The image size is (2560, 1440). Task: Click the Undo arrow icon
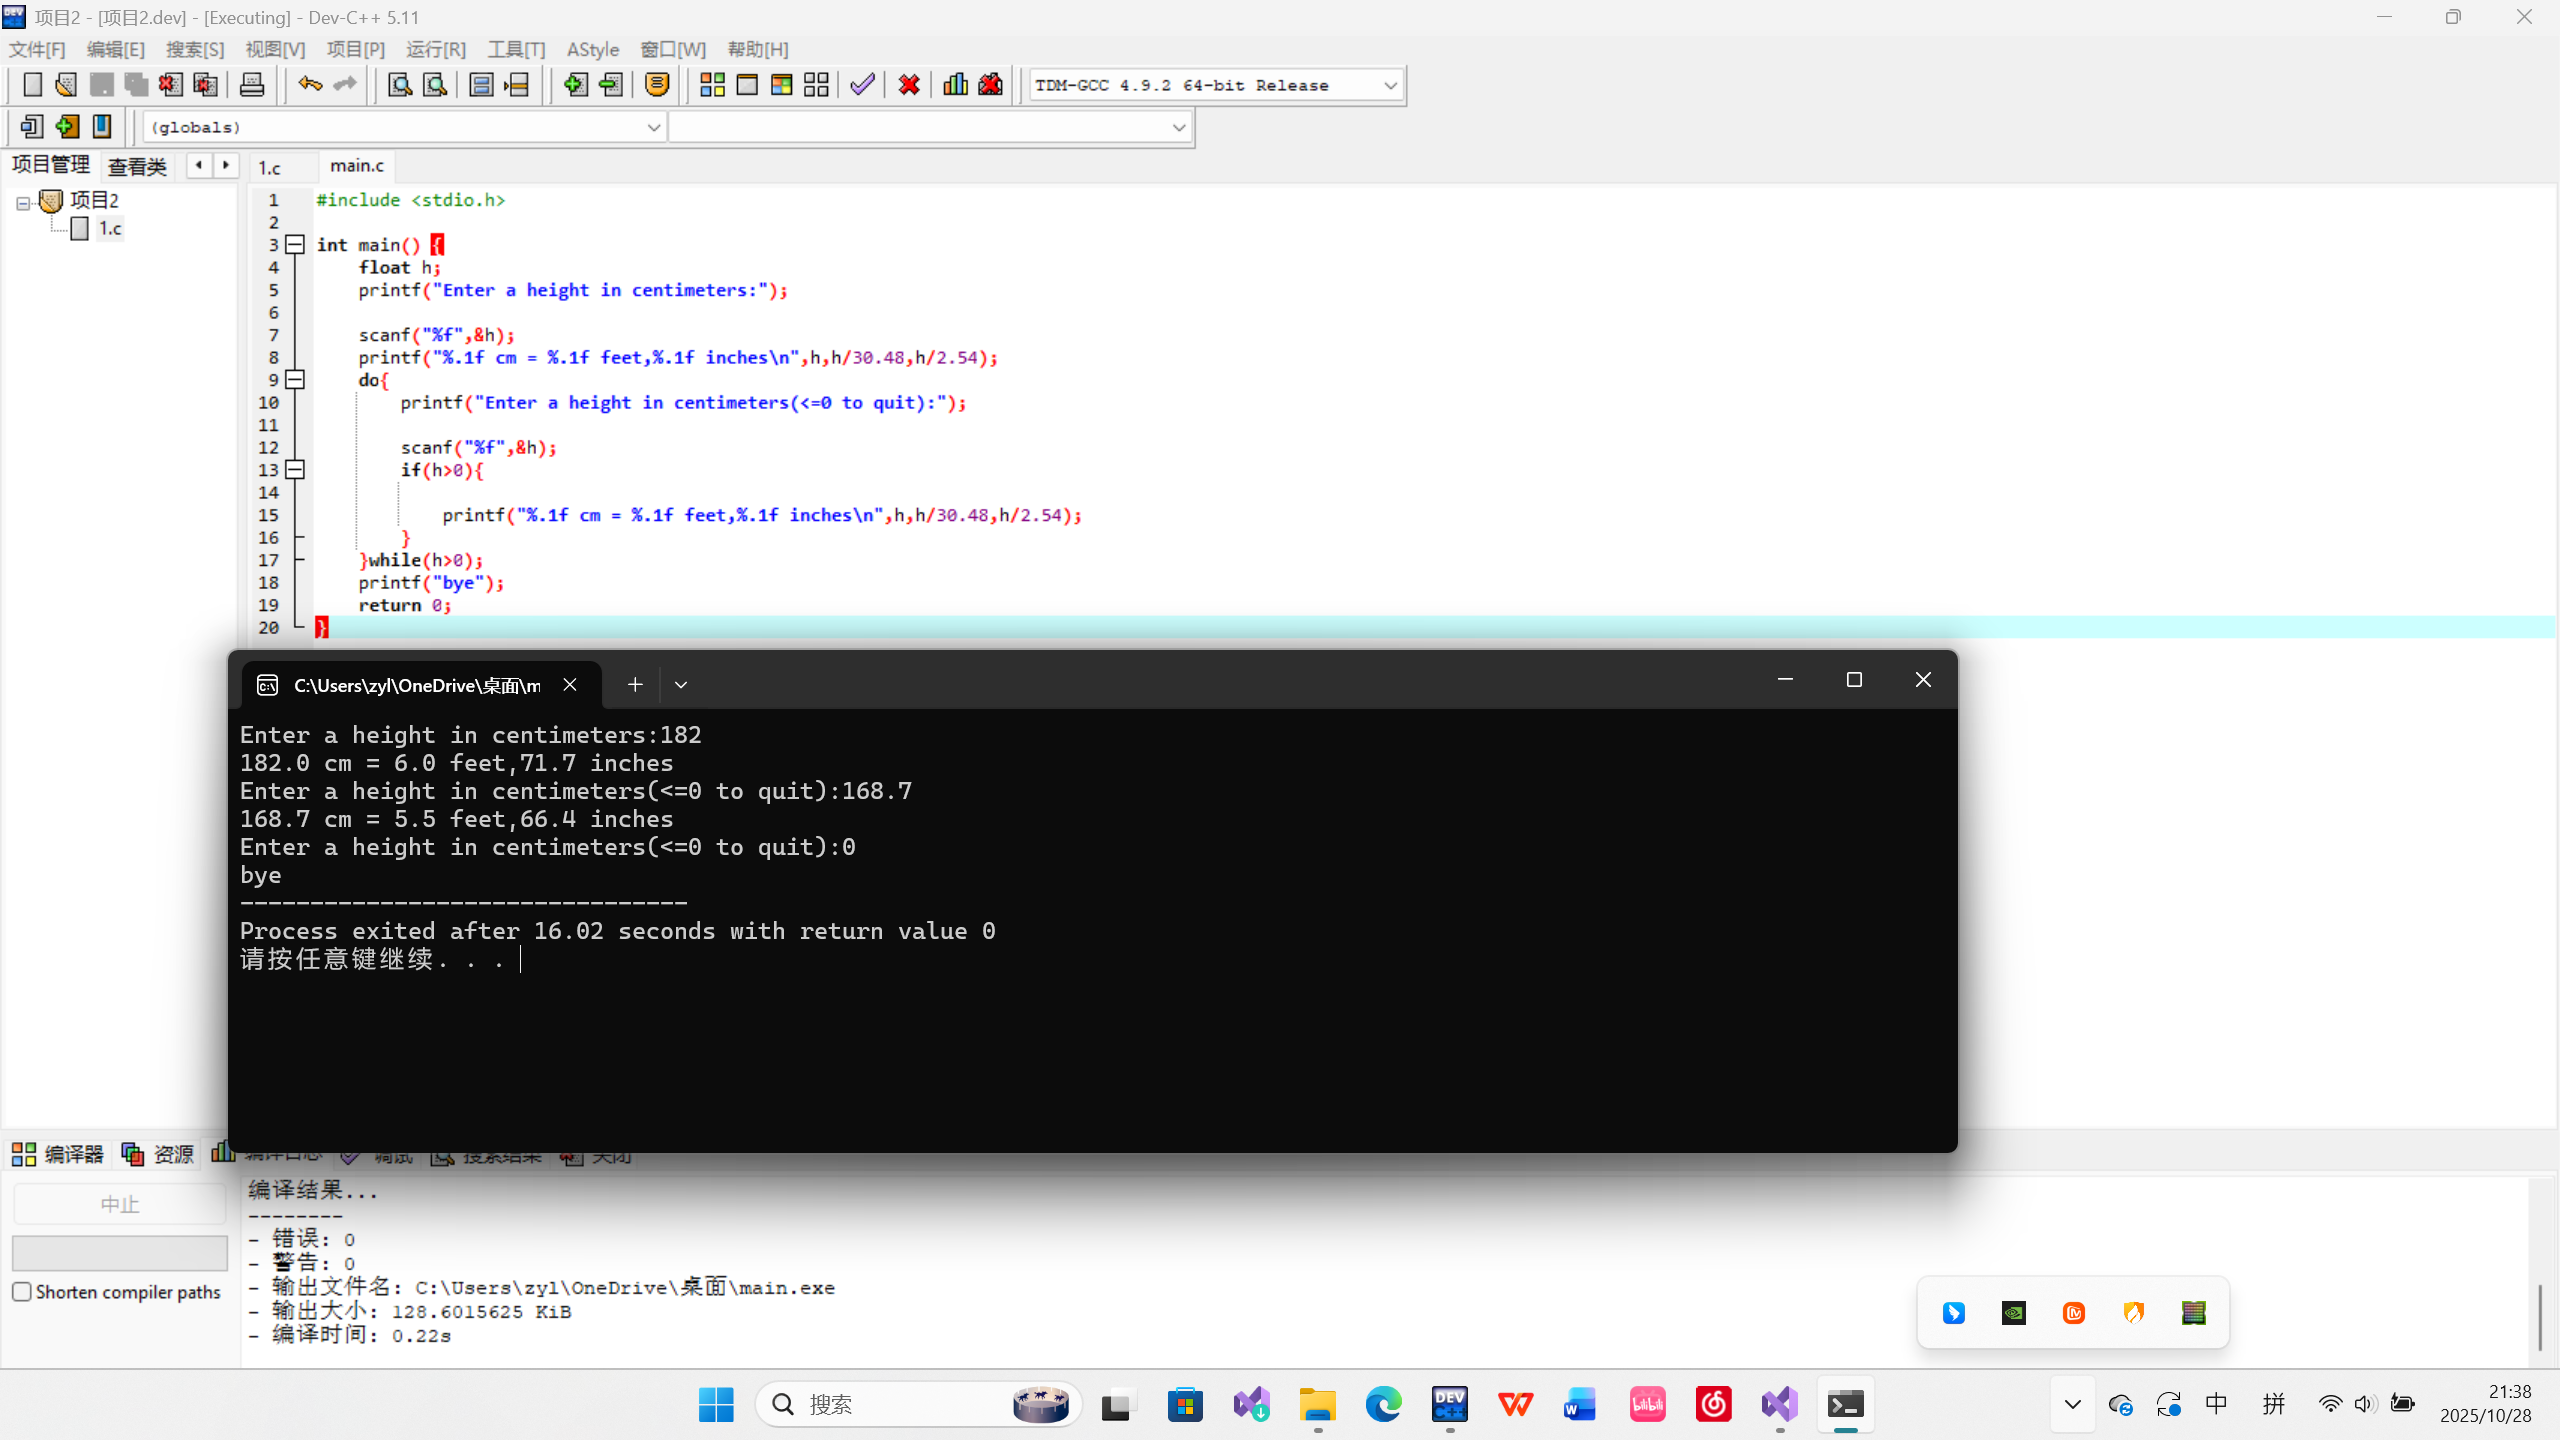[310, 85]
